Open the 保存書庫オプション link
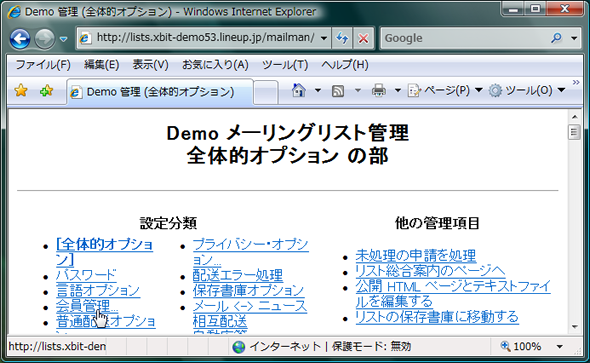Image resolution: width=590 pixels, height=363 pixels. [x=248, y=290]
